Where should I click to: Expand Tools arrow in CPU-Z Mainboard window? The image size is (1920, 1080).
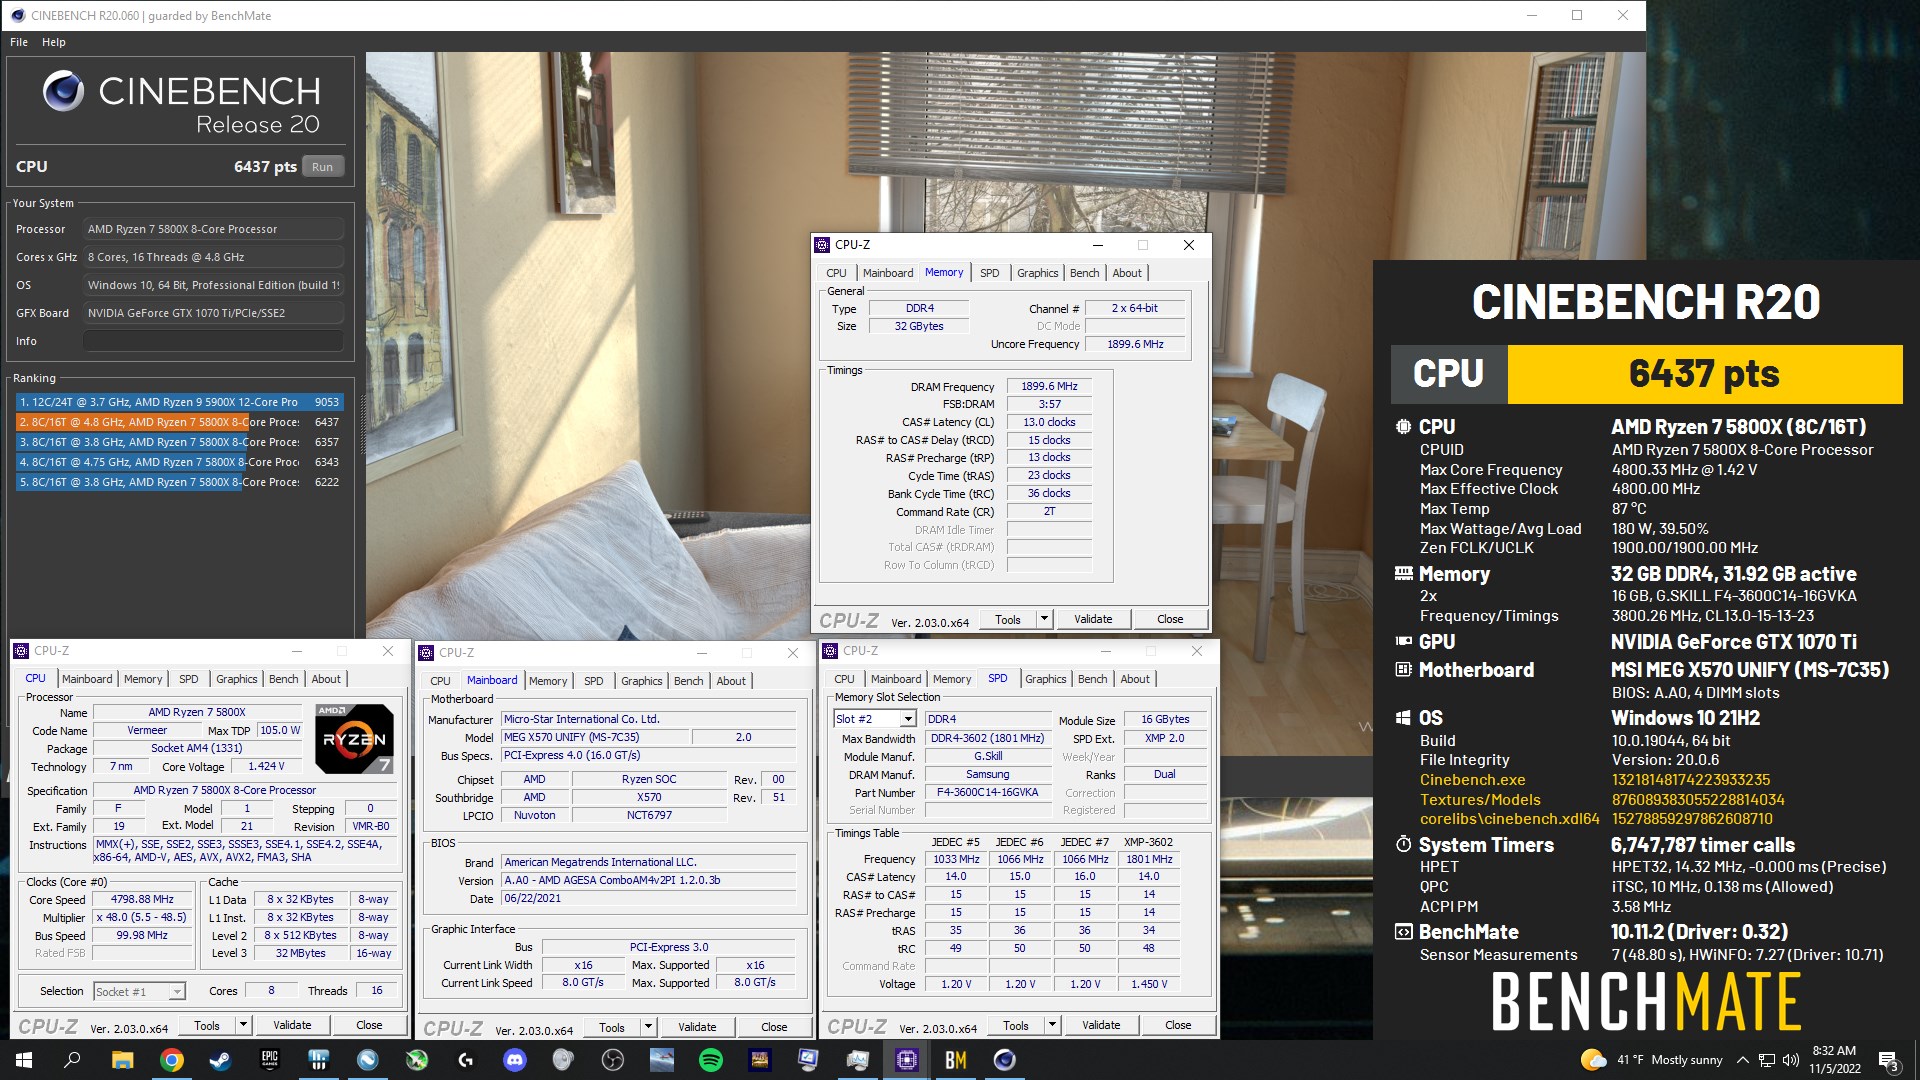[x=648, y=1027]
